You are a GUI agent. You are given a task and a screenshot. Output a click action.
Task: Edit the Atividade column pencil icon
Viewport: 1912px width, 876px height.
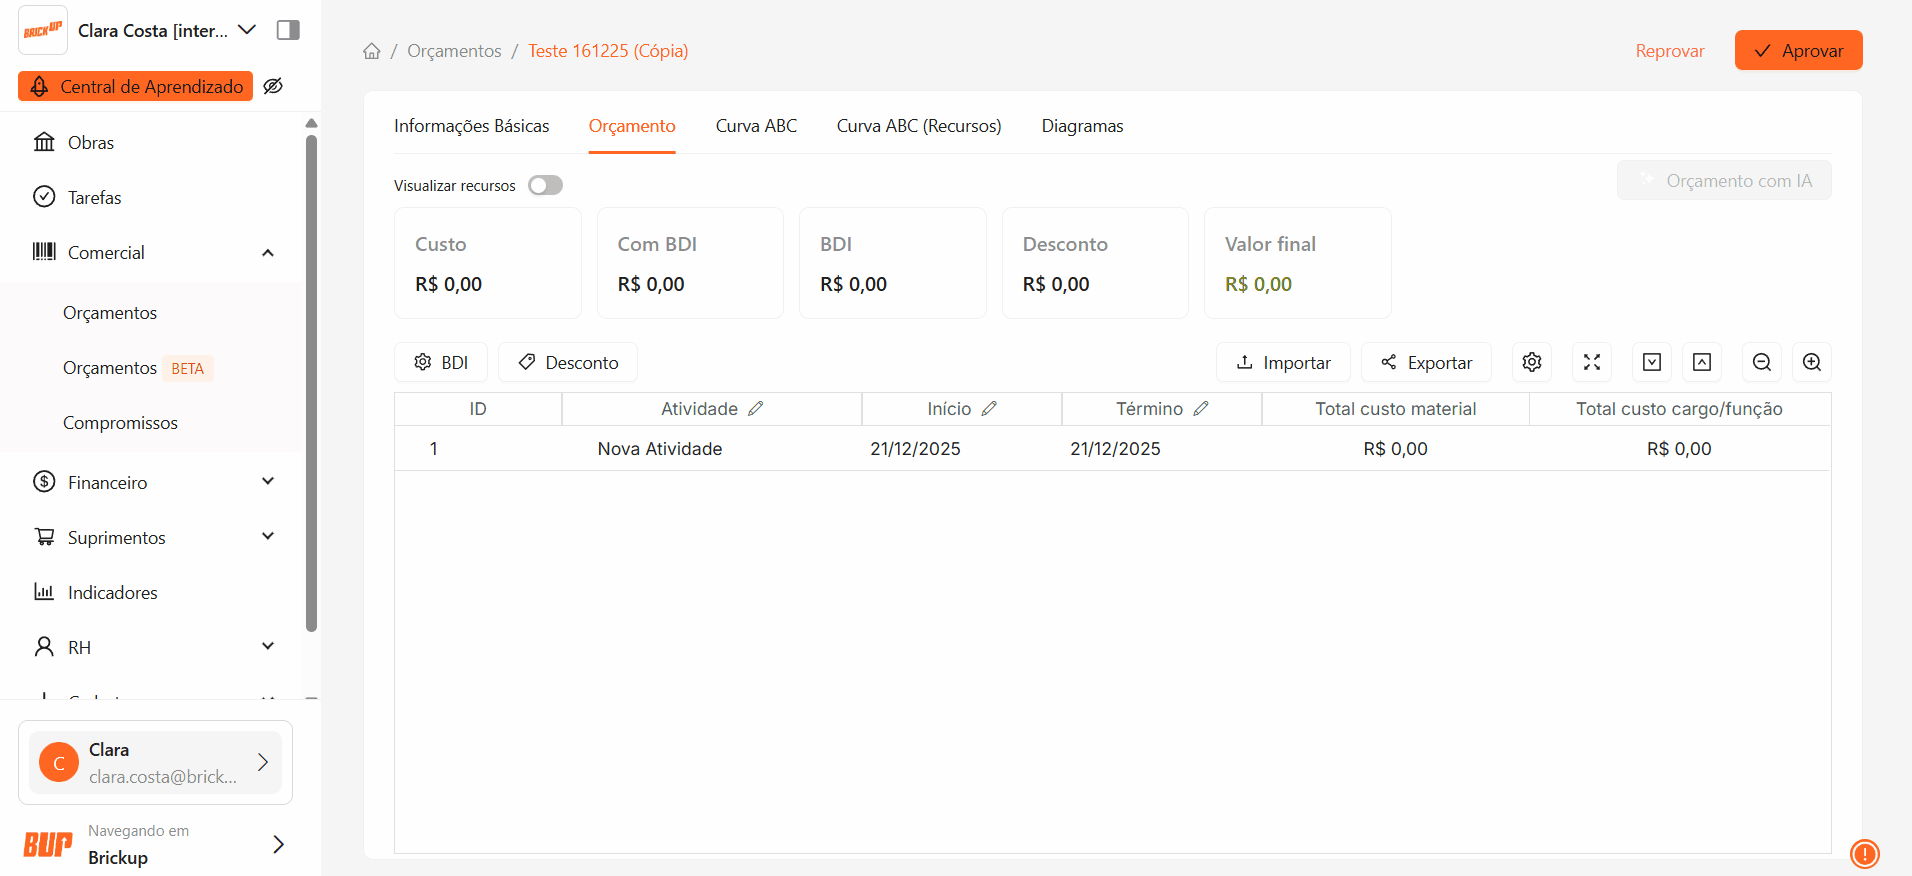(756, 409)
